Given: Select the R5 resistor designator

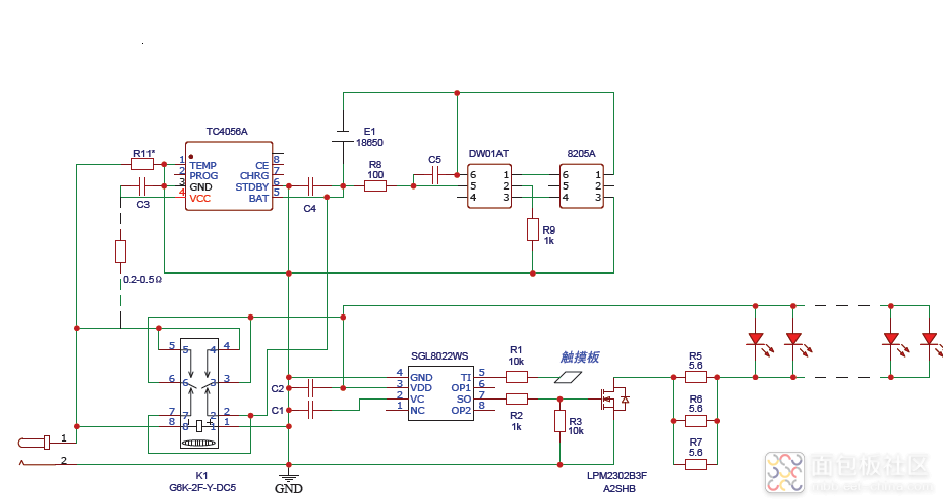Looking at the screenshot, I should (695, 356).
